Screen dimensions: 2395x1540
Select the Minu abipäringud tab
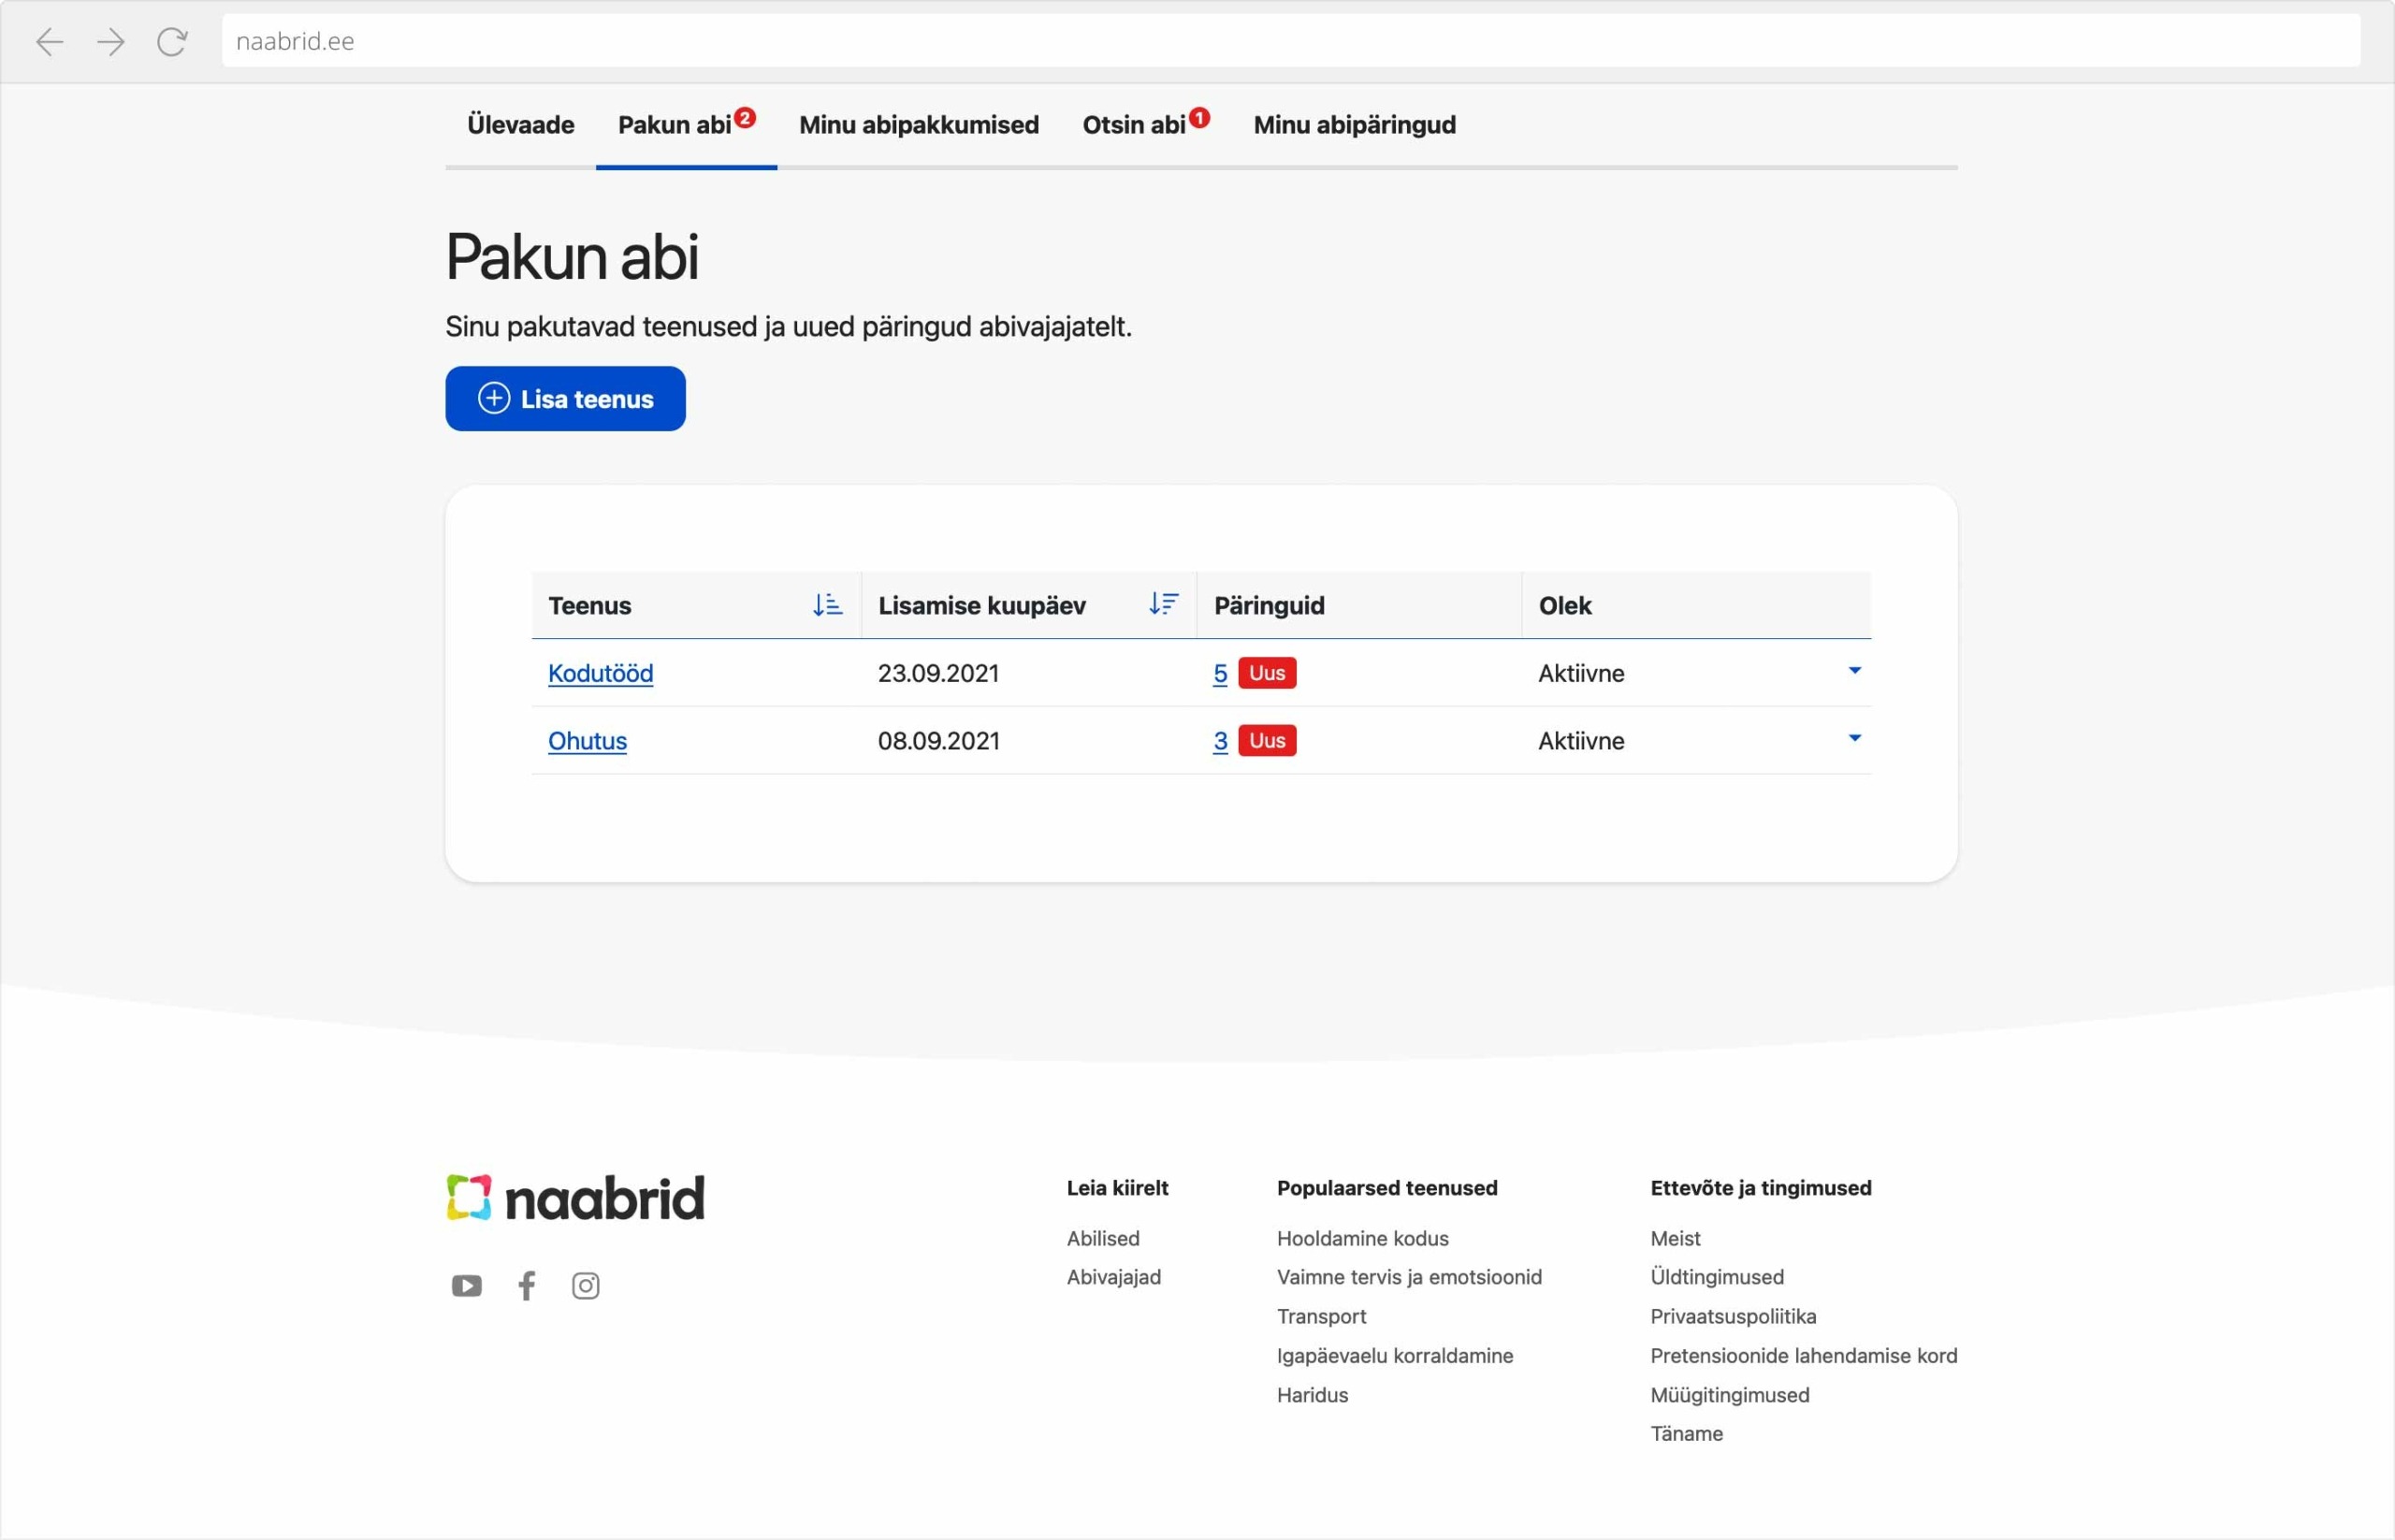pos(1354,125)
